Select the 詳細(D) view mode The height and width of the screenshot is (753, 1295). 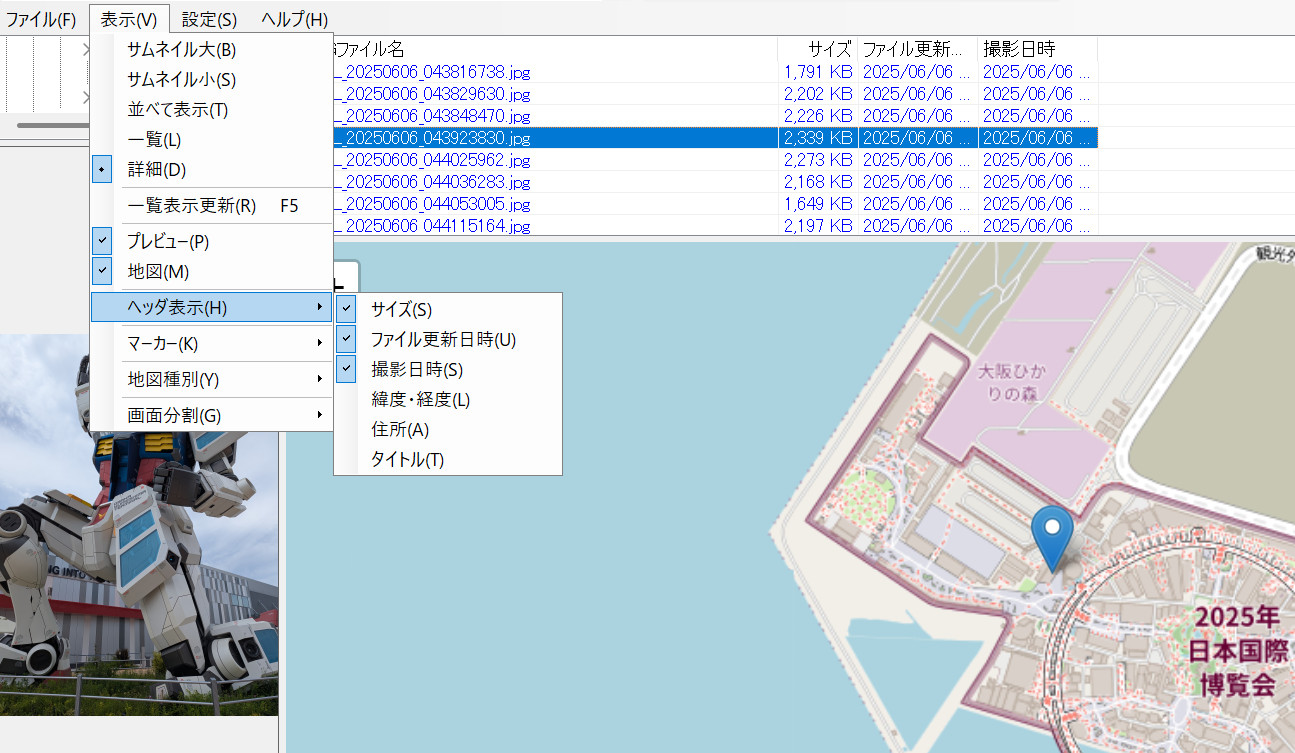tap(157, 170)
